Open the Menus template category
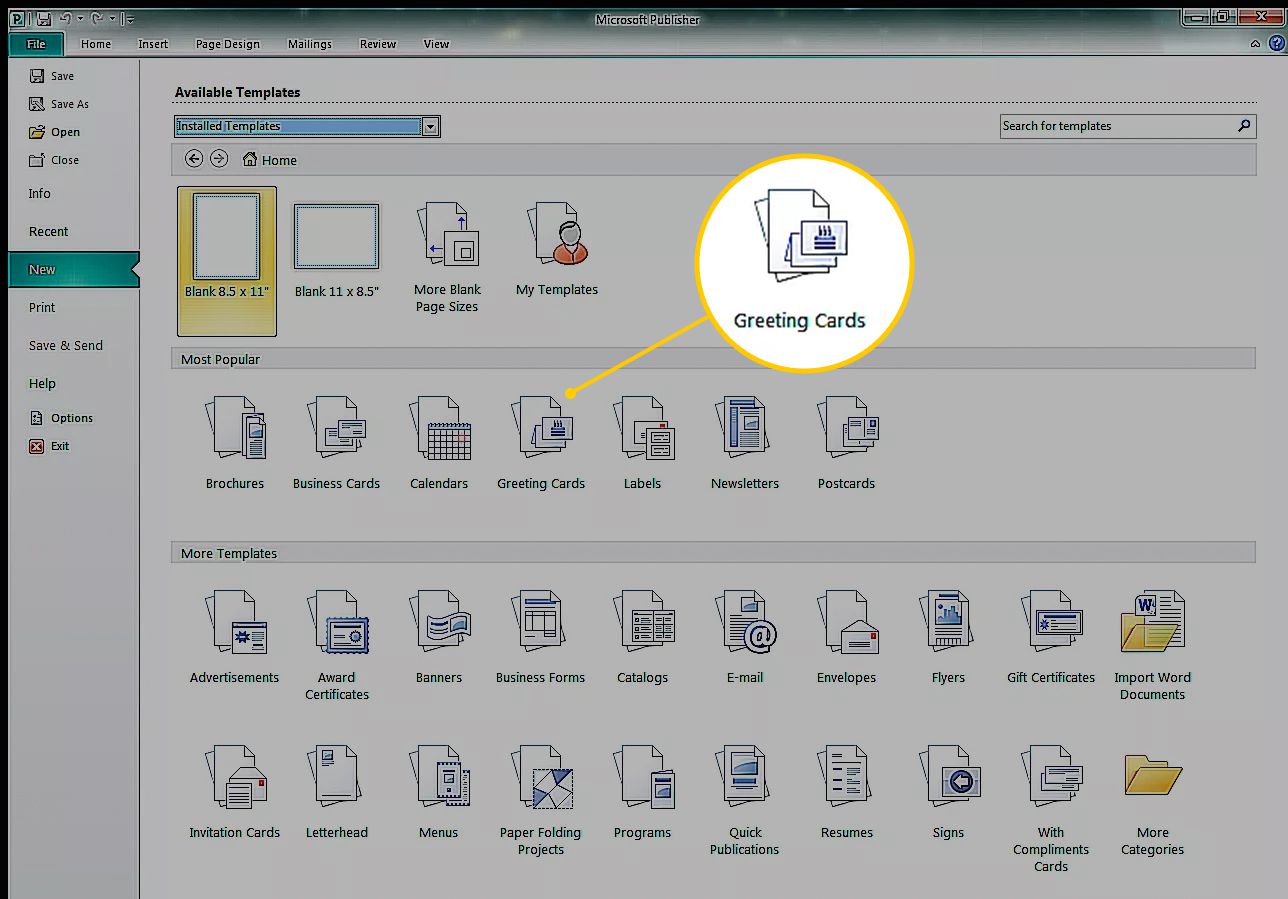Image resolution: width=1288 pixels, height=899 pixels. [x=439, y=791]
